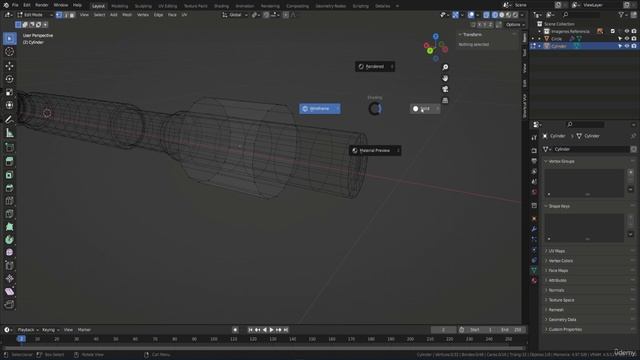This screenshot has width=640, height=360.
Task: Collapse the Vertex Groups panel
Action: pos(561,161)
